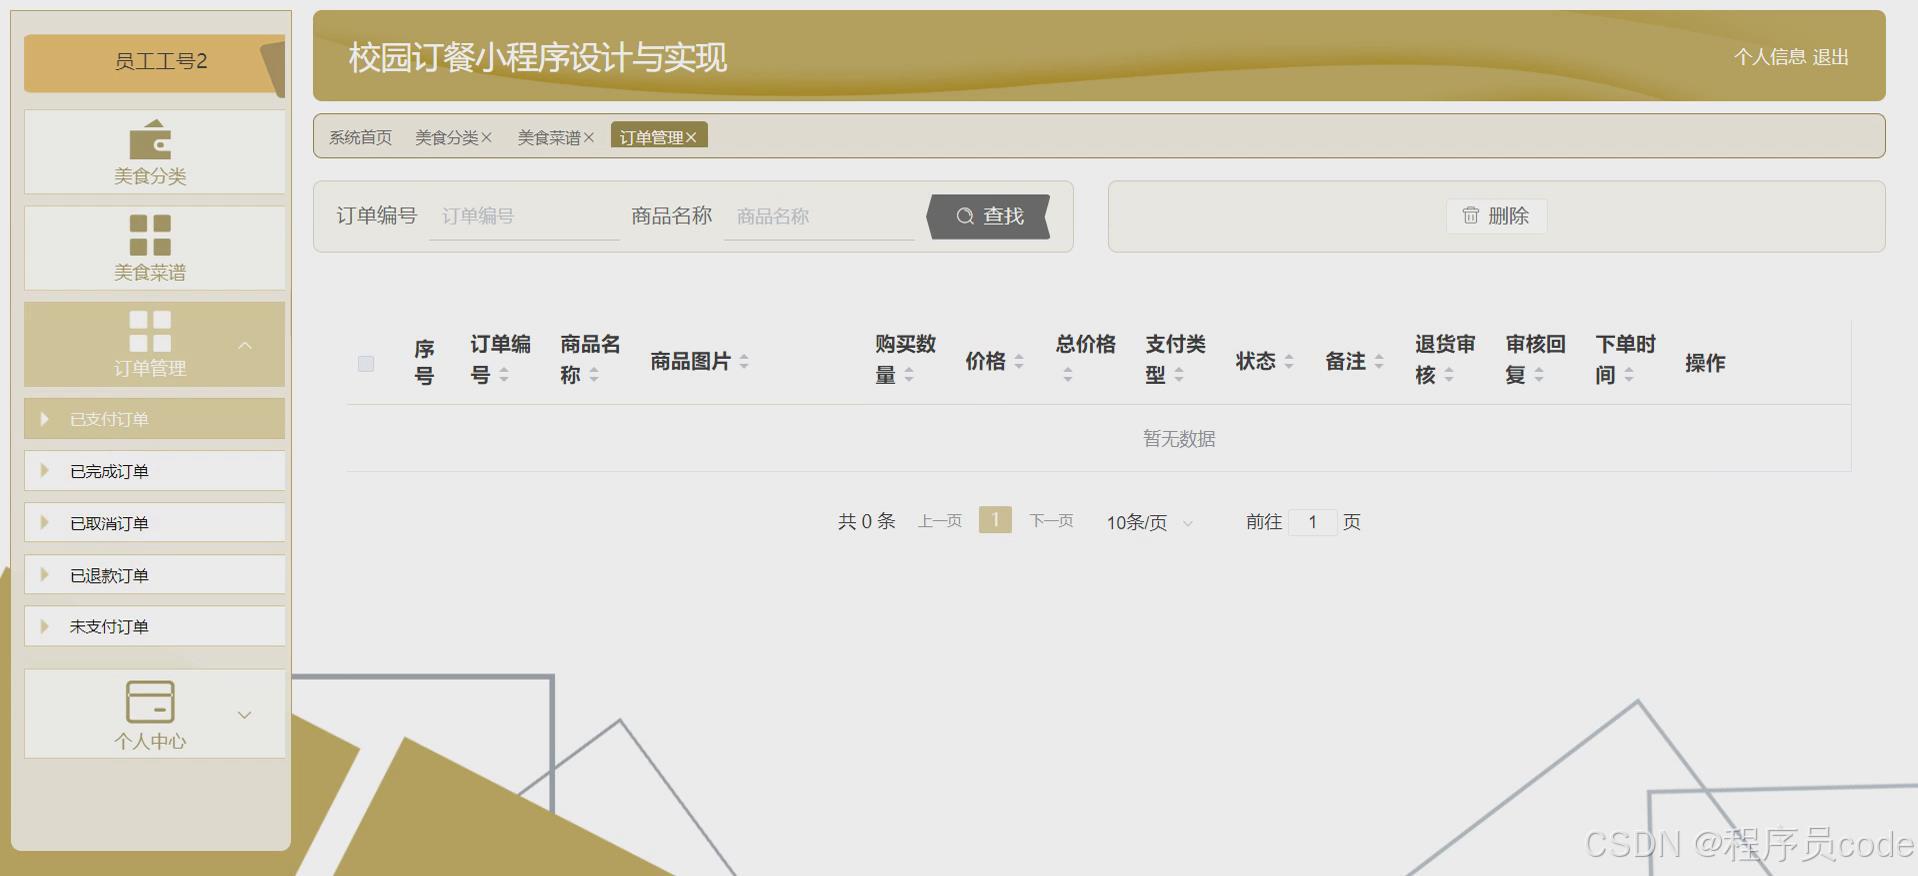Image resolution: width=1918 pixels, height=876 pixels.
Task: Open the 10条/页 page size dropdown
Action: tap(1149, 522)
